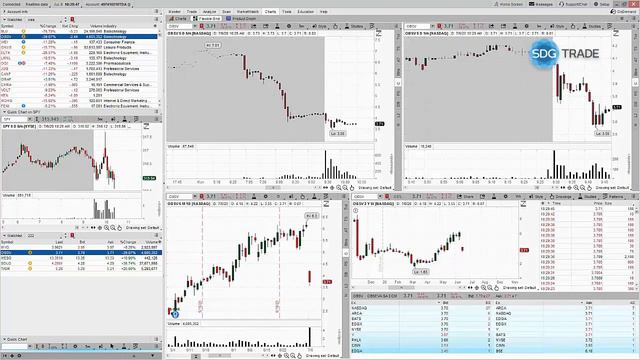
Task: Collapse the Account Info panel
Action: (4, 12)
